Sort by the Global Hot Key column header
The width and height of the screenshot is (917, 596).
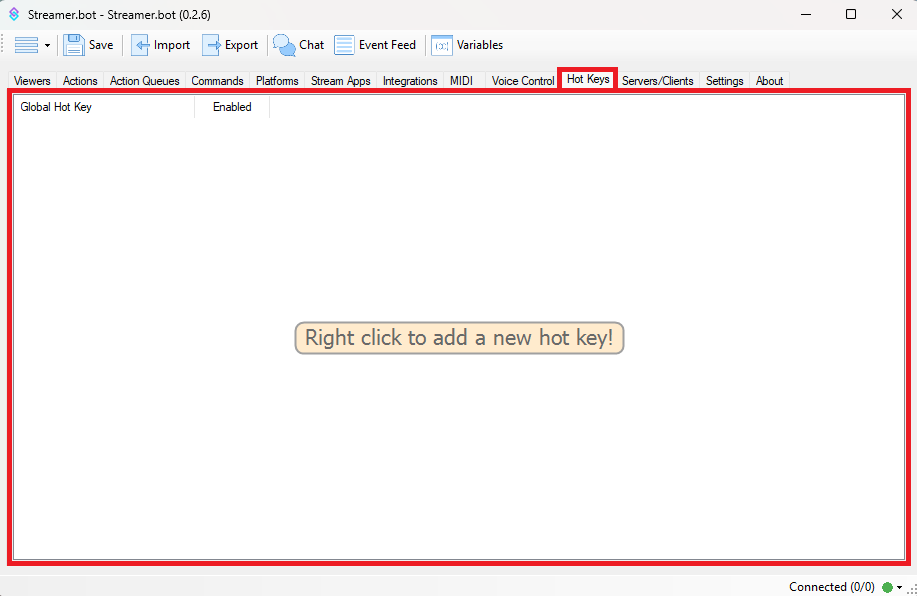(x=56, y=107)
